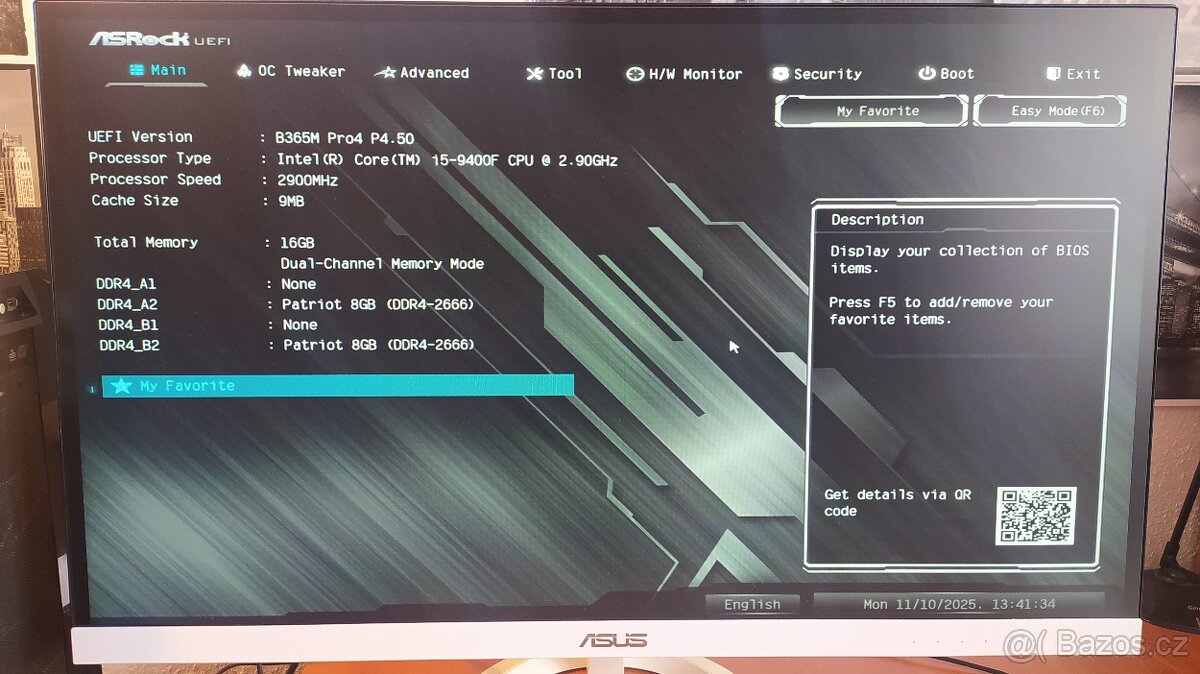Click the Security shield icon
The image size is (1200, 674).
pos(779,73)
